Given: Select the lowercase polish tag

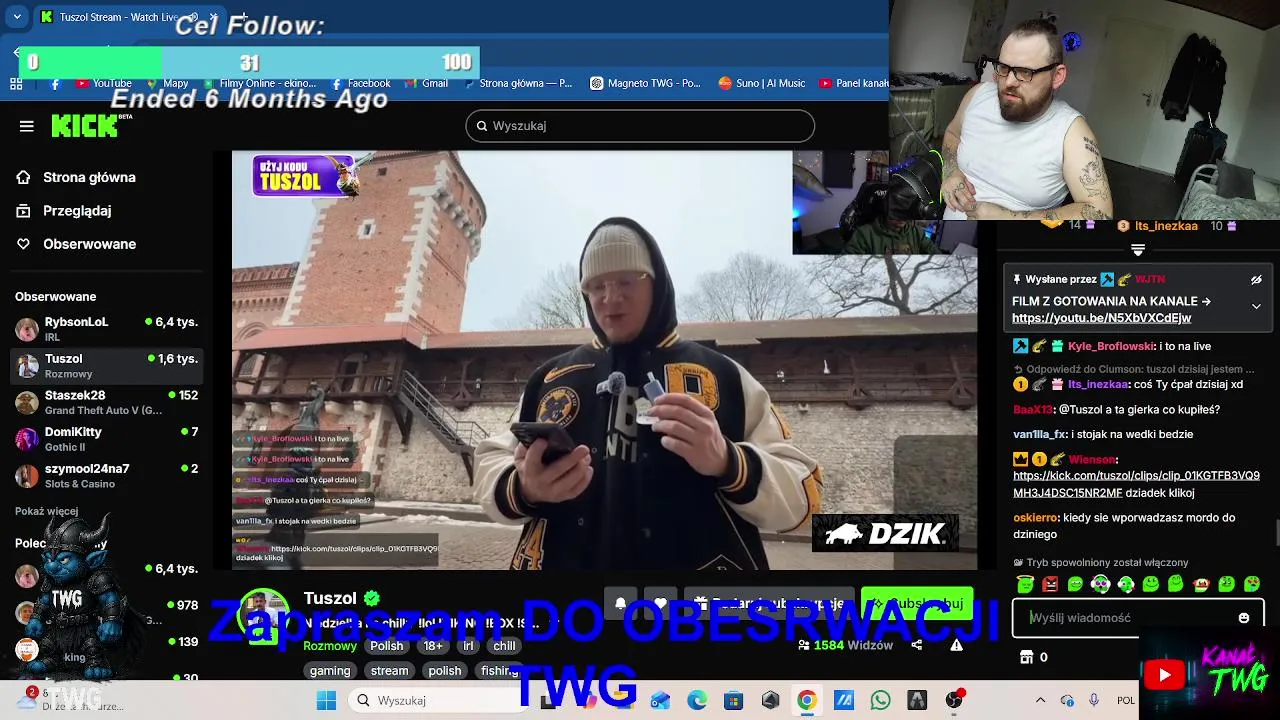Looking at the screenshot, I should point(445,671).
